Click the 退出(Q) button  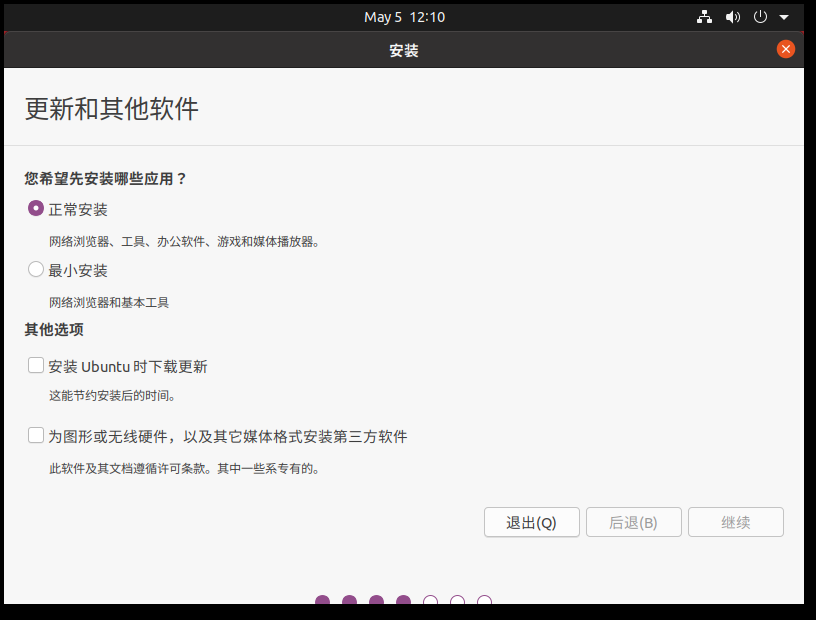(531, 522)
